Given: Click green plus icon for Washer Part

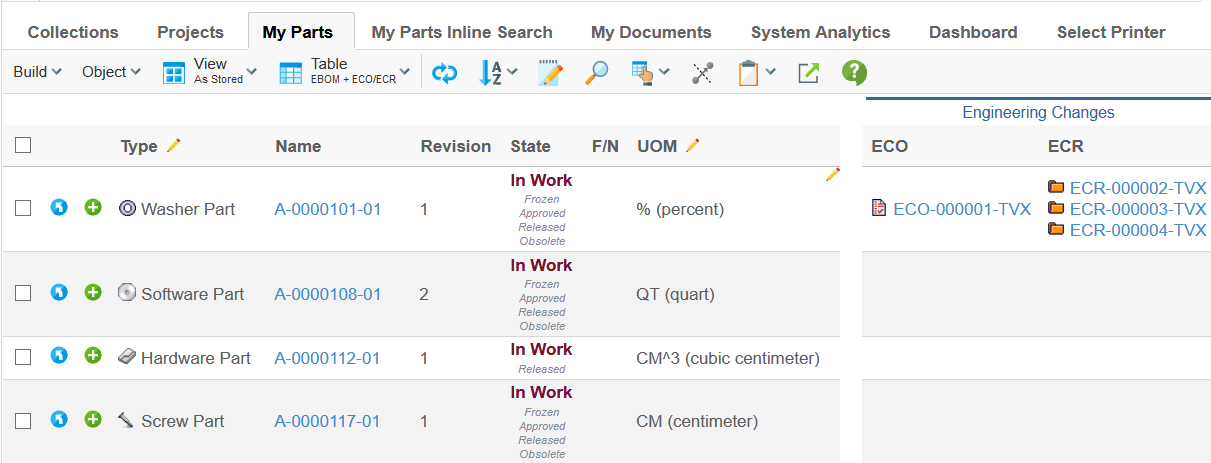Looking at the screenshot, I should pos(93,208).
